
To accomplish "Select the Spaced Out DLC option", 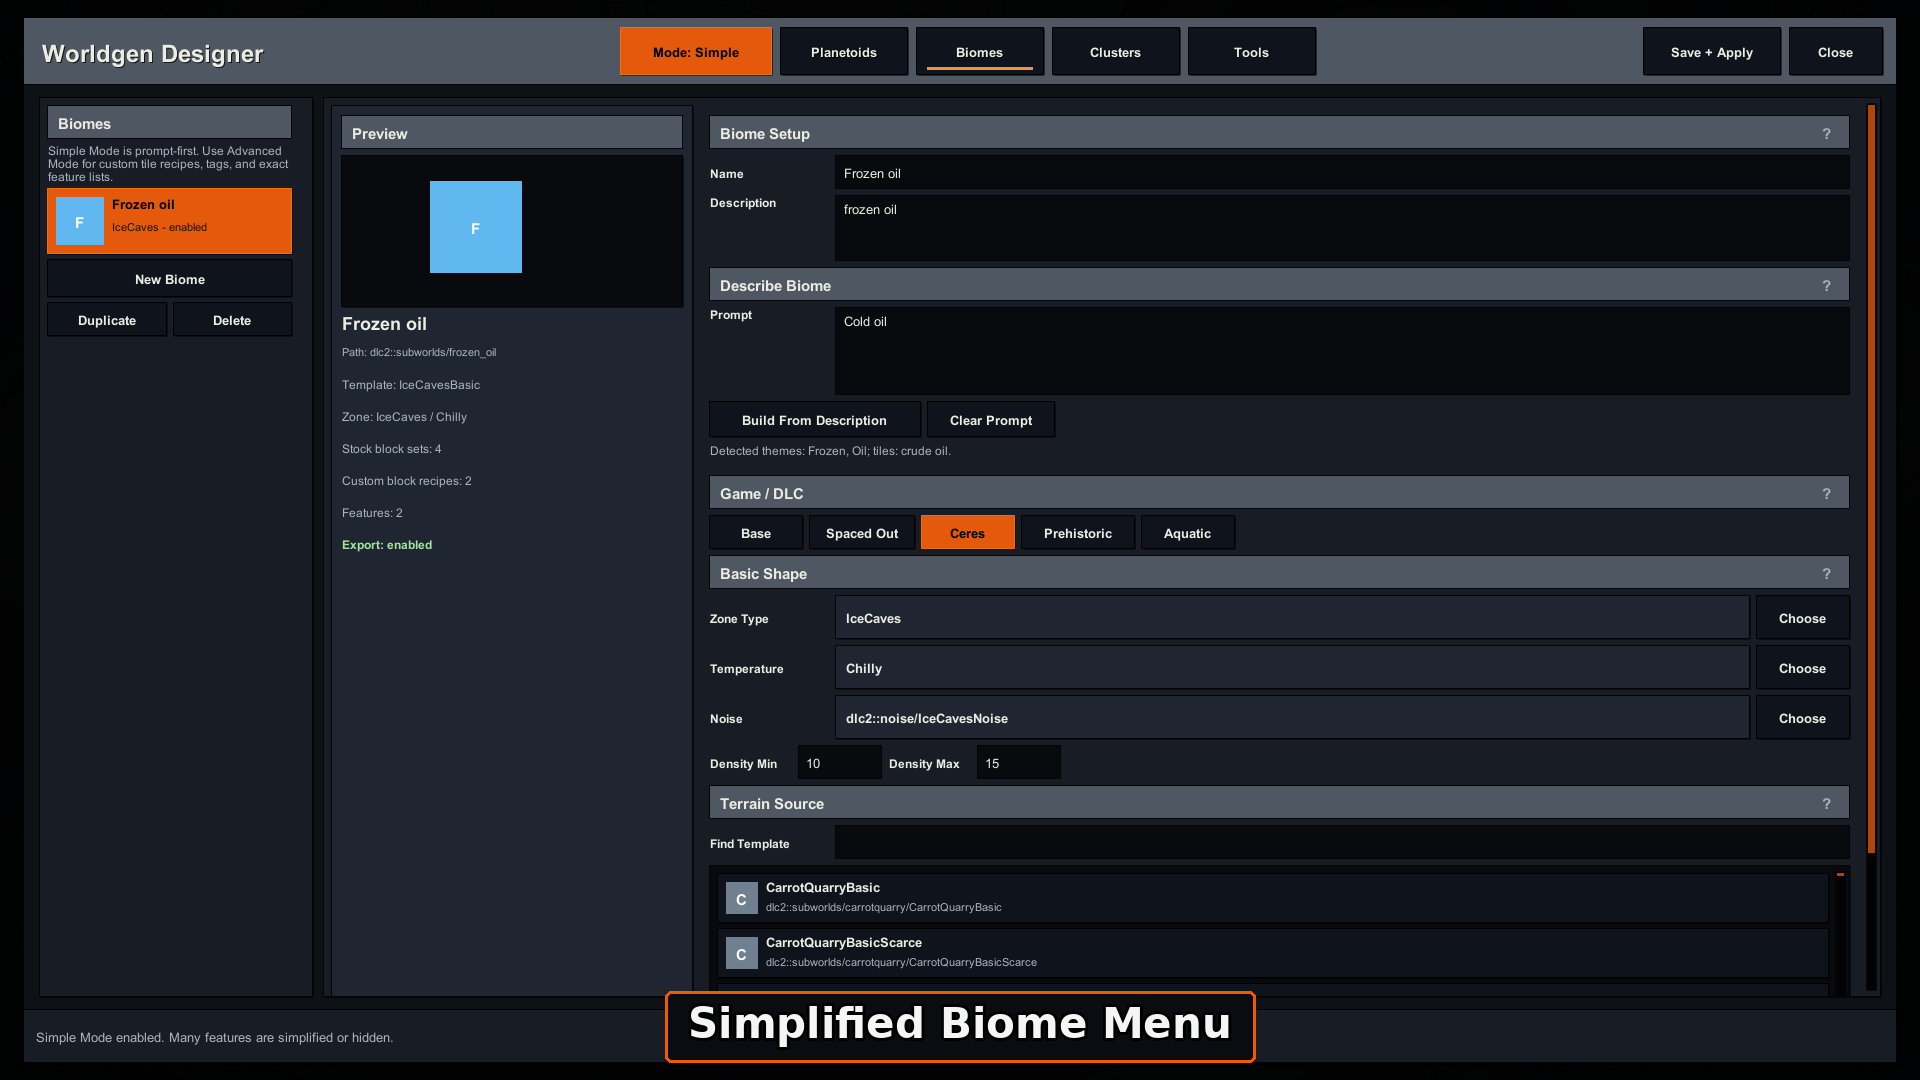I will [862, 533].
